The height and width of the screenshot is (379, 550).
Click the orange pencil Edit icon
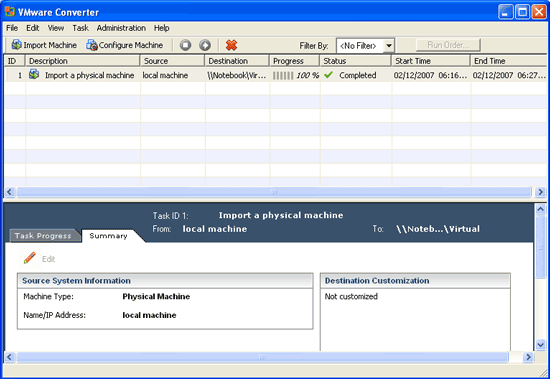tap(30, 258)
